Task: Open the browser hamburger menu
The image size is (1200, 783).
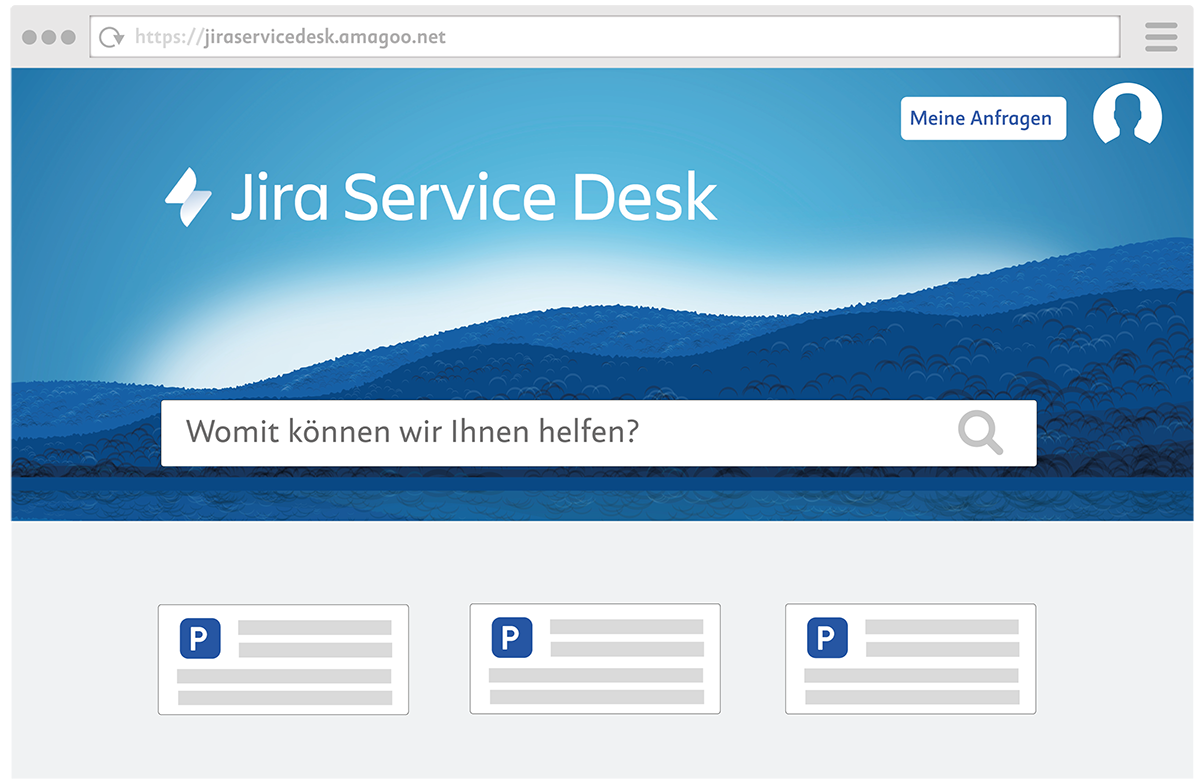Action: click(1160, 36)
